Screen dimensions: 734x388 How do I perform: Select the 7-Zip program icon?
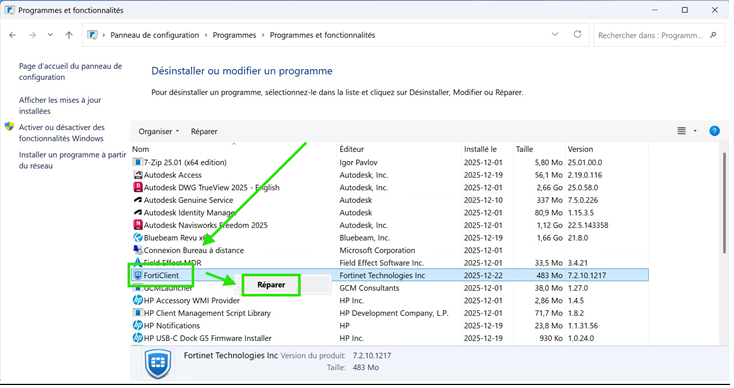tap(138, 162)
